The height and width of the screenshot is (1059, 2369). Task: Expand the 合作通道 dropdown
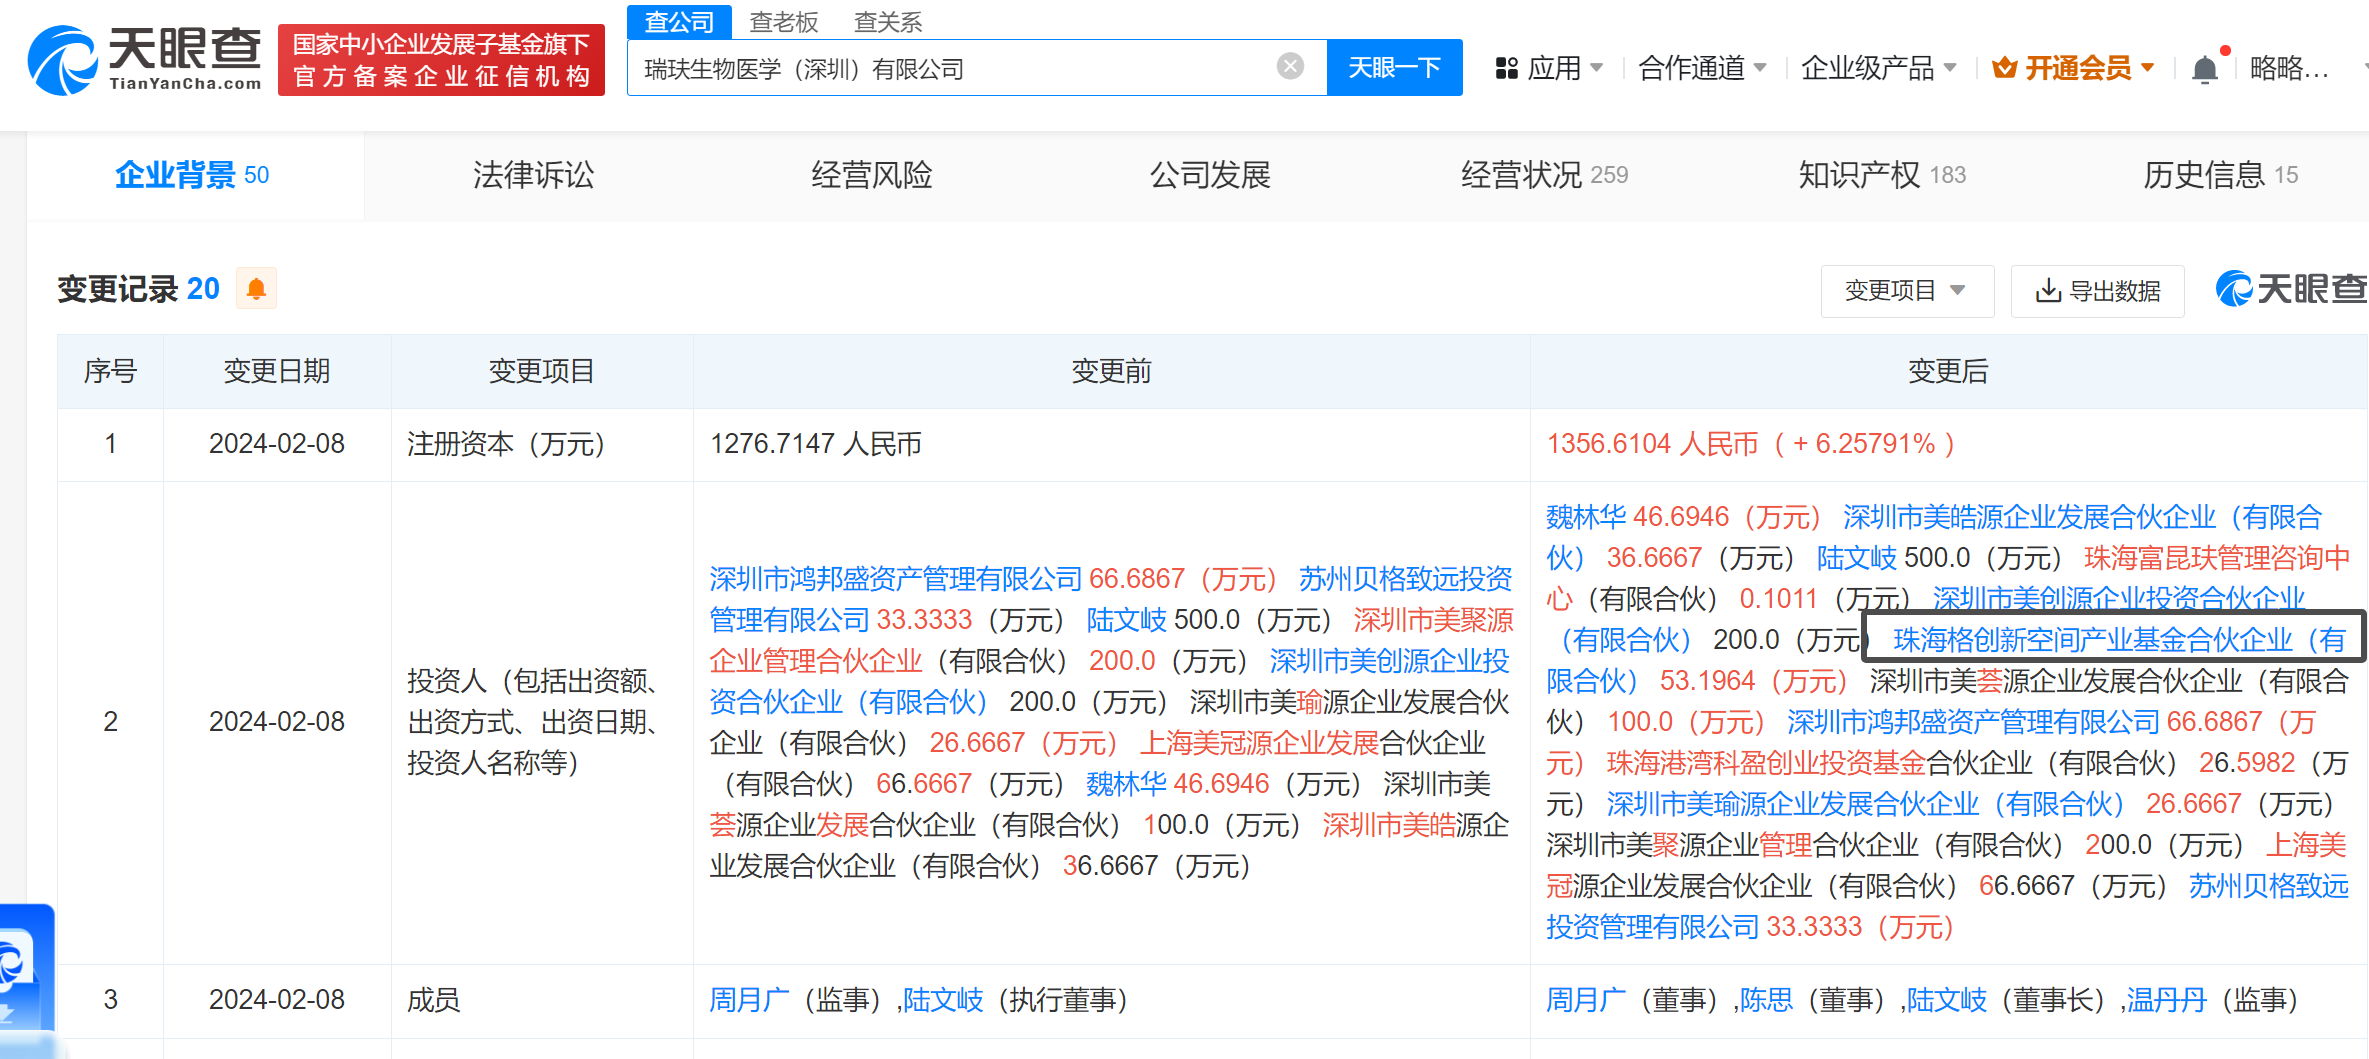[x=1702, y=68]
